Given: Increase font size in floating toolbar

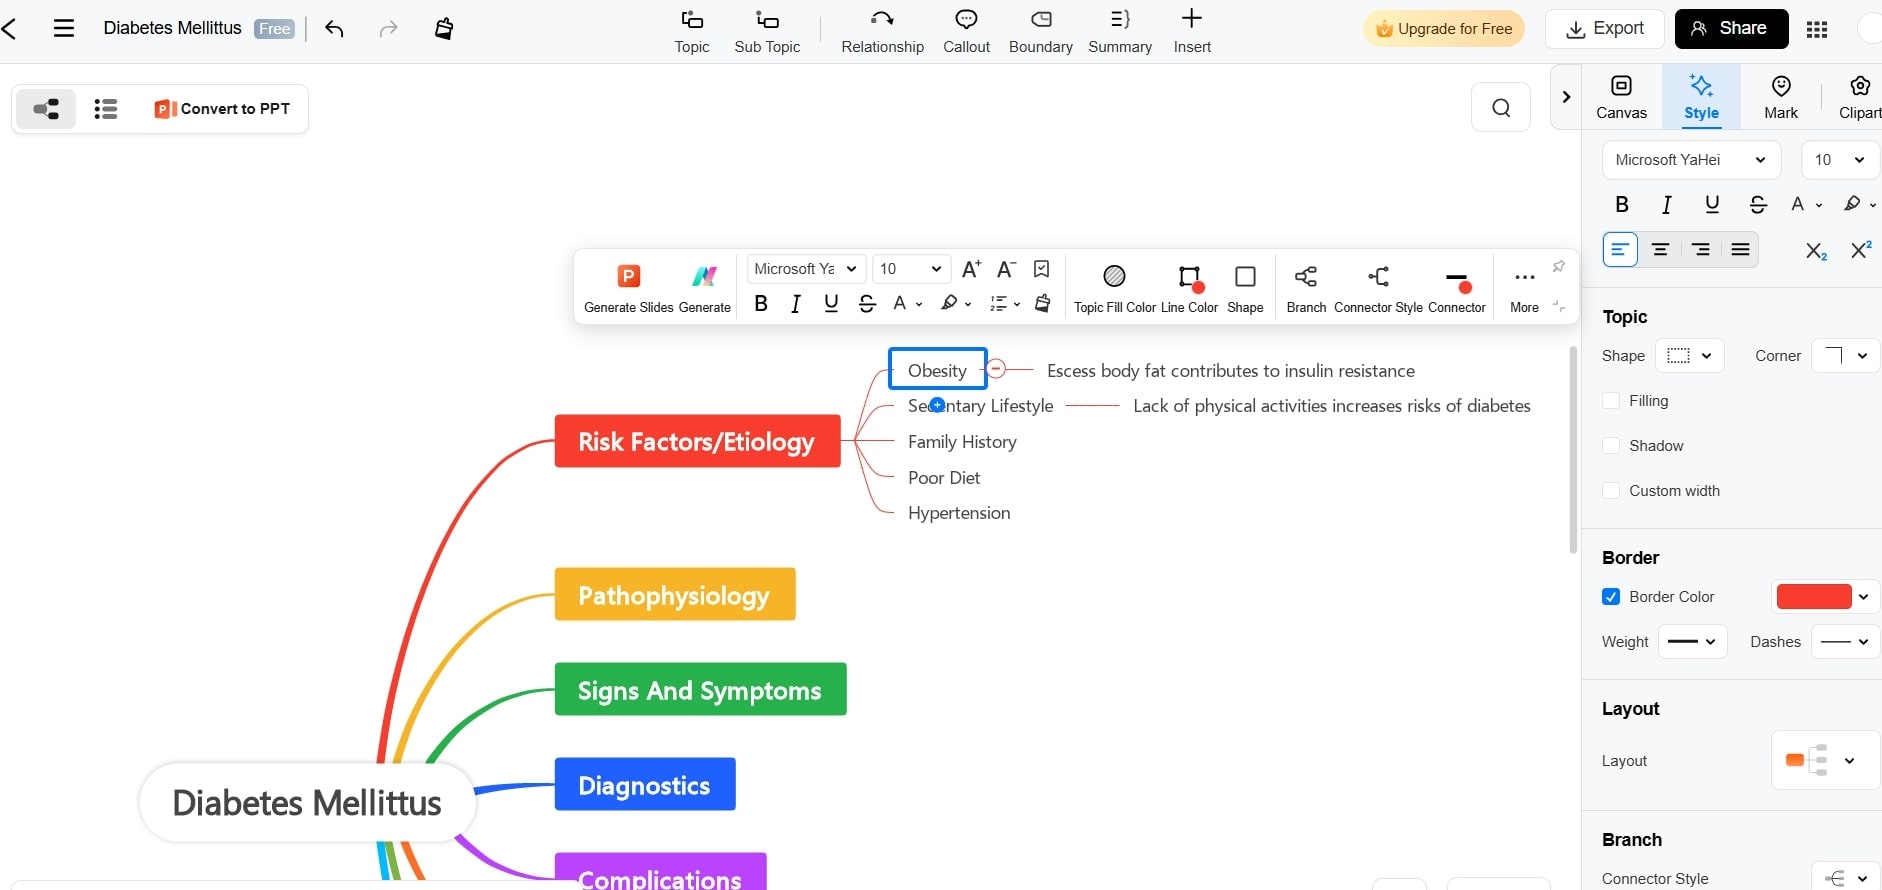Looking at the screenshot, I should tap(971, 269).
